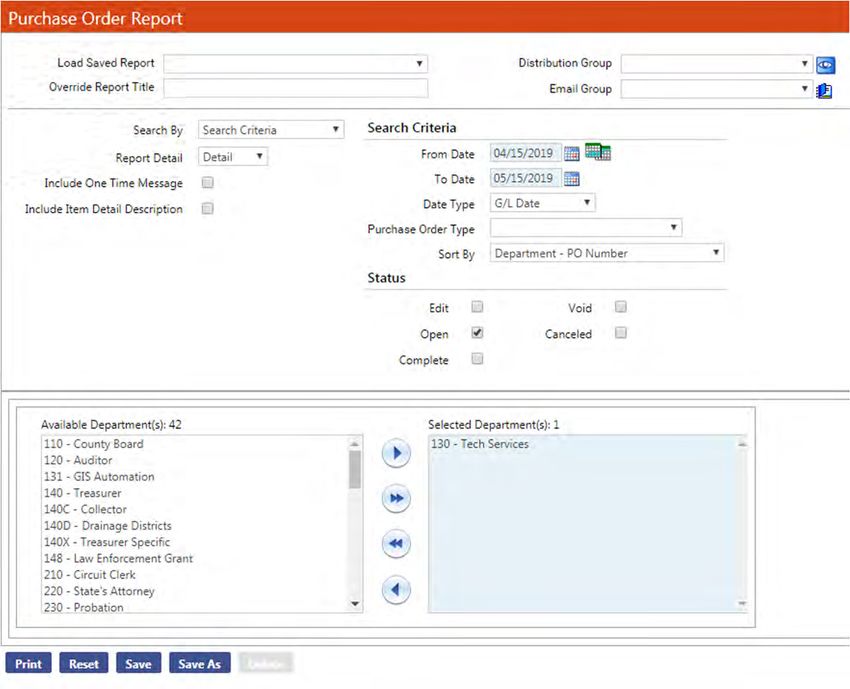Select 148 - Law Enforcement Grant
The width and height of the screenshot is (850, 689).
tap(118, 558)
